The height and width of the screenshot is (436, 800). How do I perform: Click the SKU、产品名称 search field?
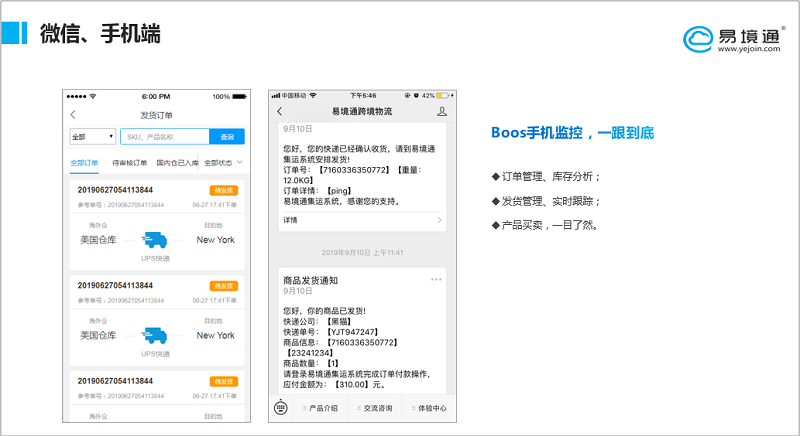(x=163, y=137)
